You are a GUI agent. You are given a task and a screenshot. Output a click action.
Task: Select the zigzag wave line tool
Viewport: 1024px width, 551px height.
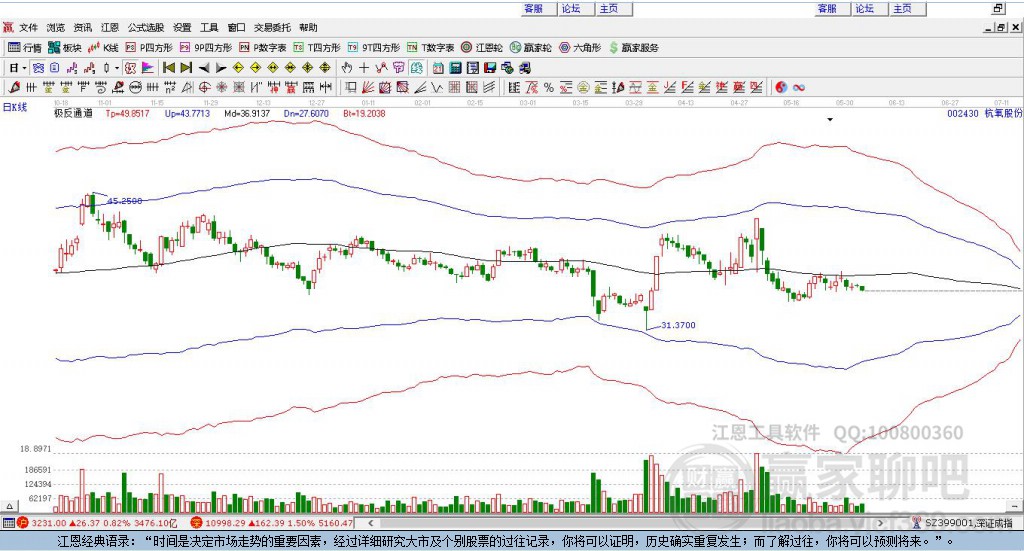pos(437,87)
